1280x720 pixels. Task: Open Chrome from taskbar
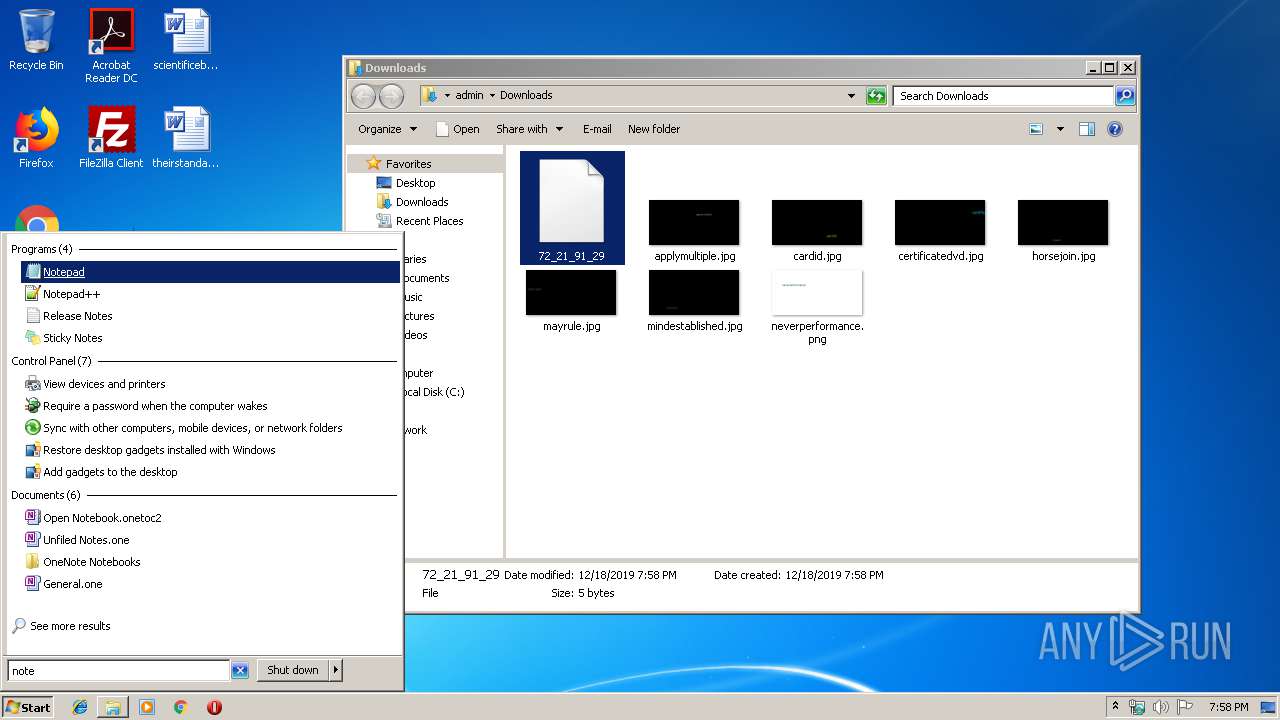tap(181, 707)
